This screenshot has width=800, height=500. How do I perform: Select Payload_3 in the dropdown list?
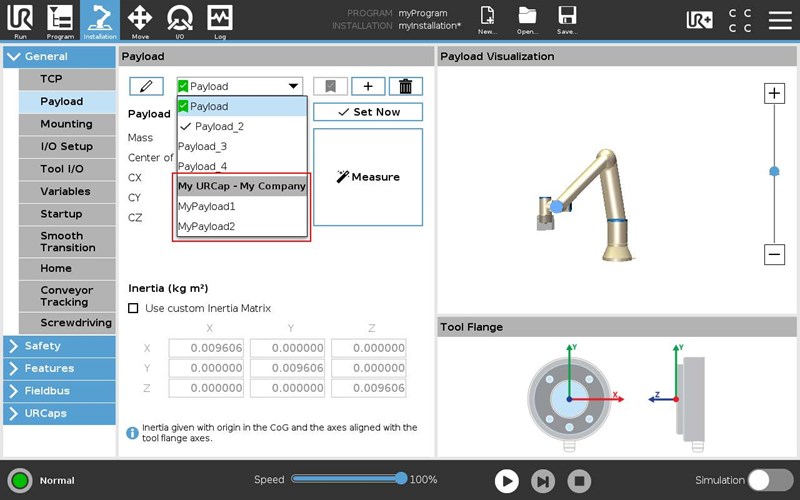(202, 146)
